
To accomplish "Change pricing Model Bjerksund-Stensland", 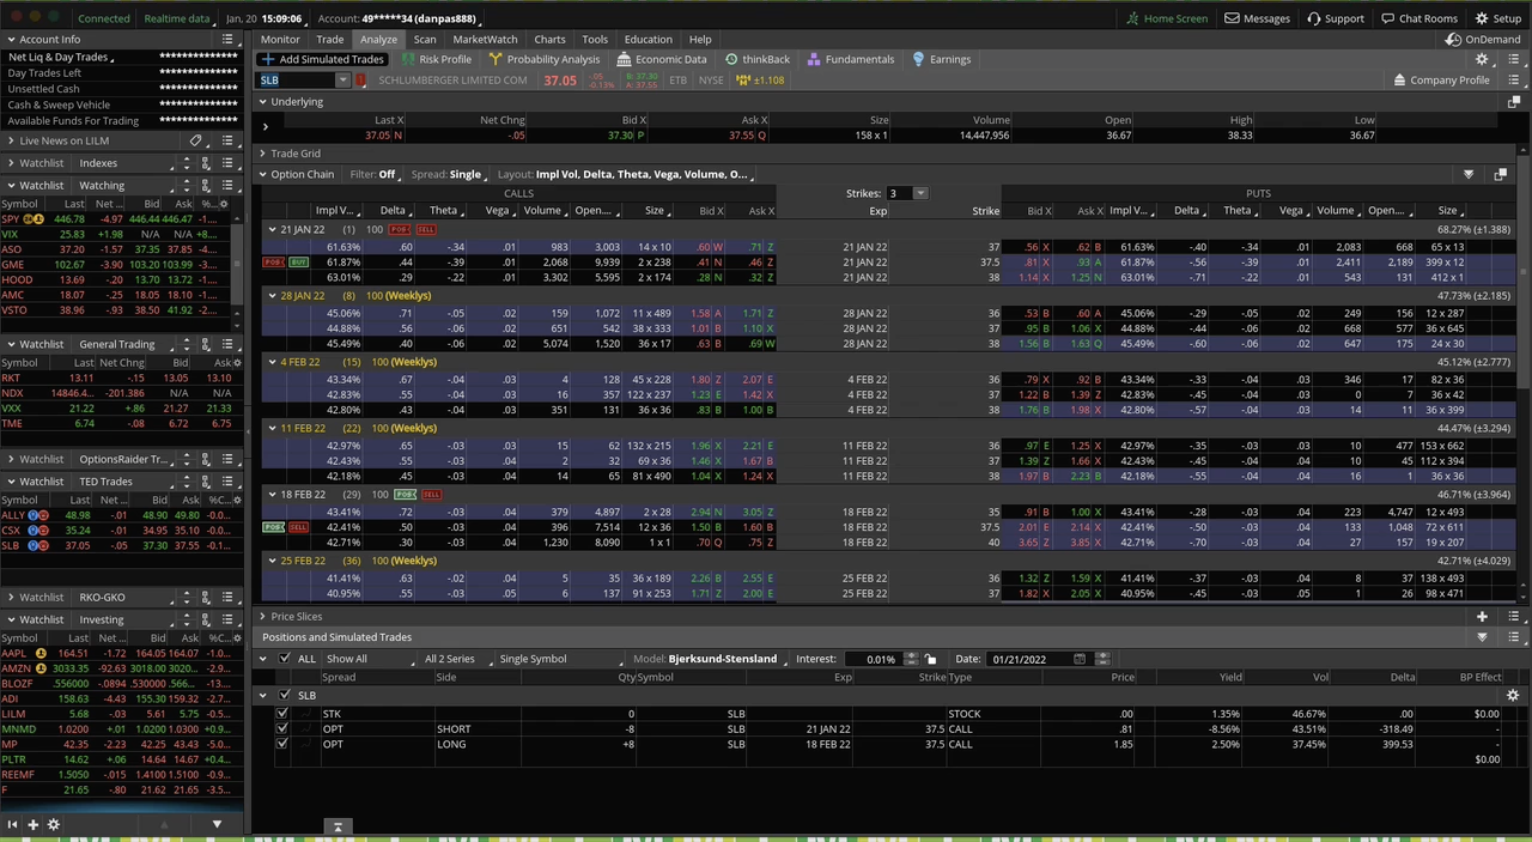I will 710,659.
